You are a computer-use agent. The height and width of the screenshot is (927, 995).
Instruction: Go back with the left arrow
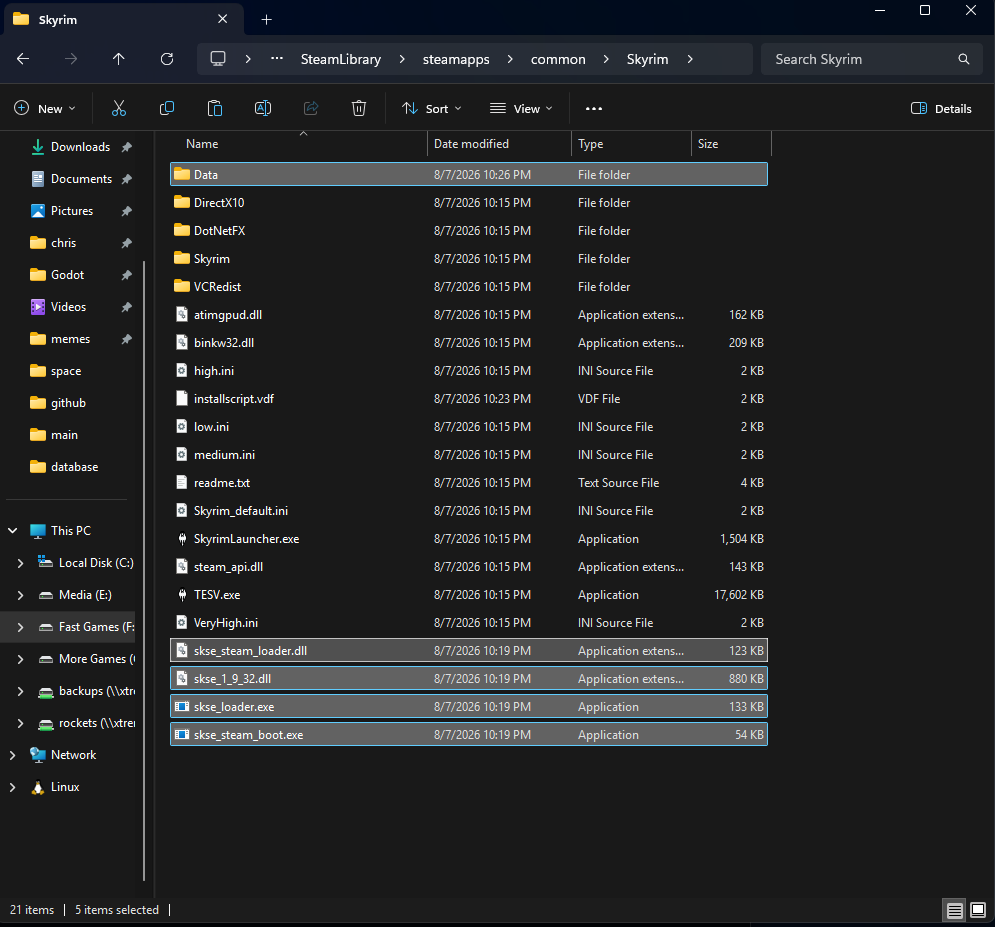[23, 59]
